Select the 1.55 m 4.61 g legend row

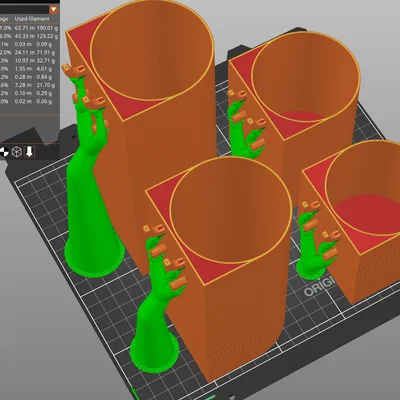[x=29, y=69]
